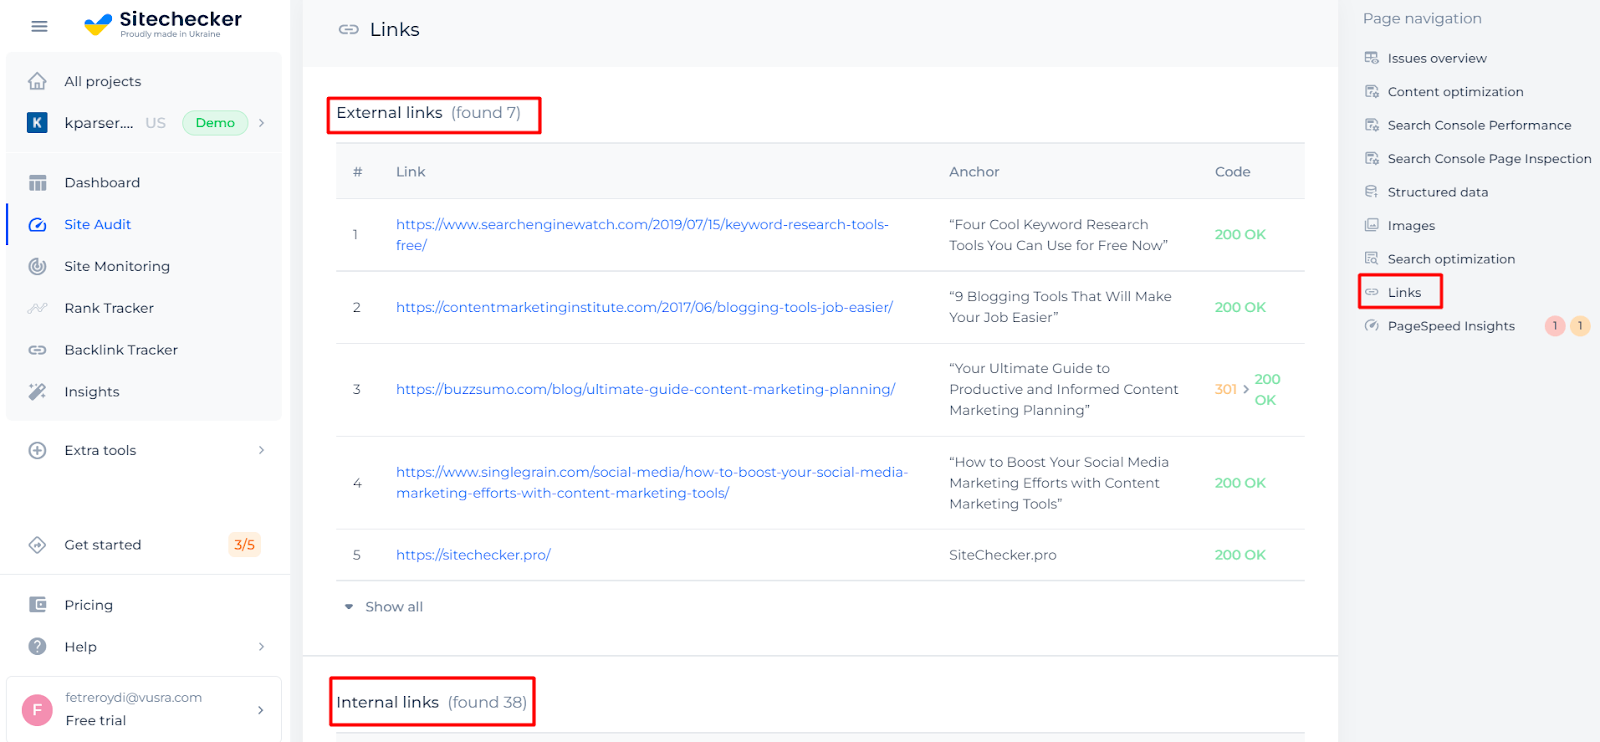Click the Extra tools plus icon
The image size is (1600, 742).
point(37,450)
